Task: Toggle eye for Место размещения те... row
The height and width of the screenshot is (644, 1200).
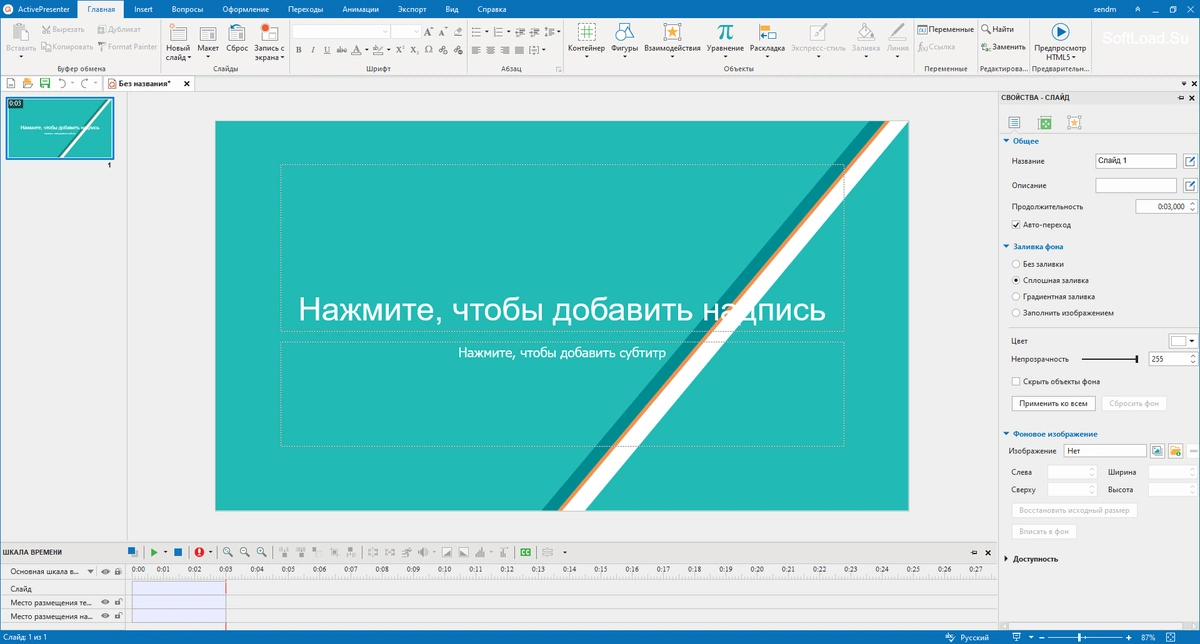Action: coord(106,602)
